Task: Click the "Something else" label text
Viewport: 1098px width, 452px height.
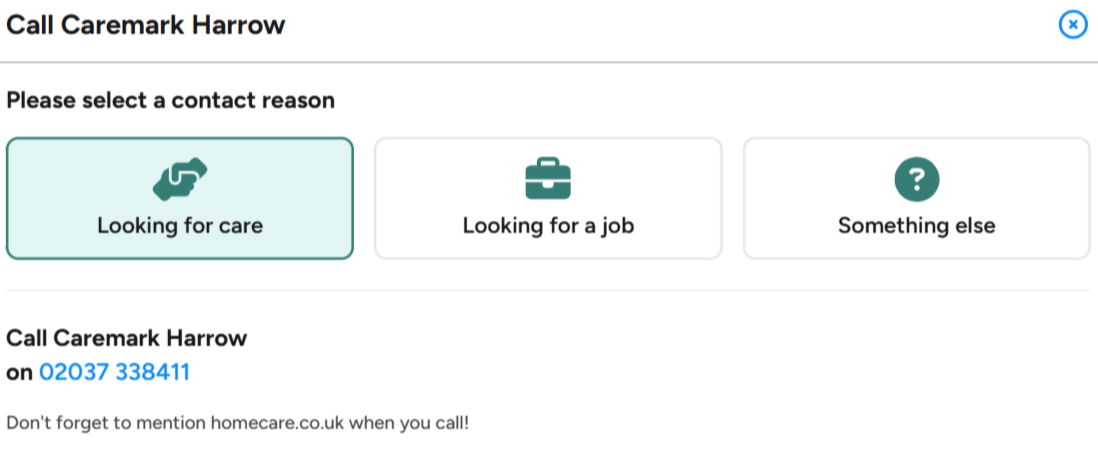Action: click(917, 226)
